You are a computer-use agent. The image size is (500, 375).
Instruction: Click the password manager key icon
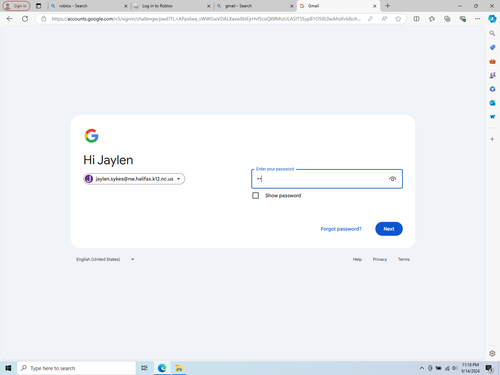click(370, 19)
